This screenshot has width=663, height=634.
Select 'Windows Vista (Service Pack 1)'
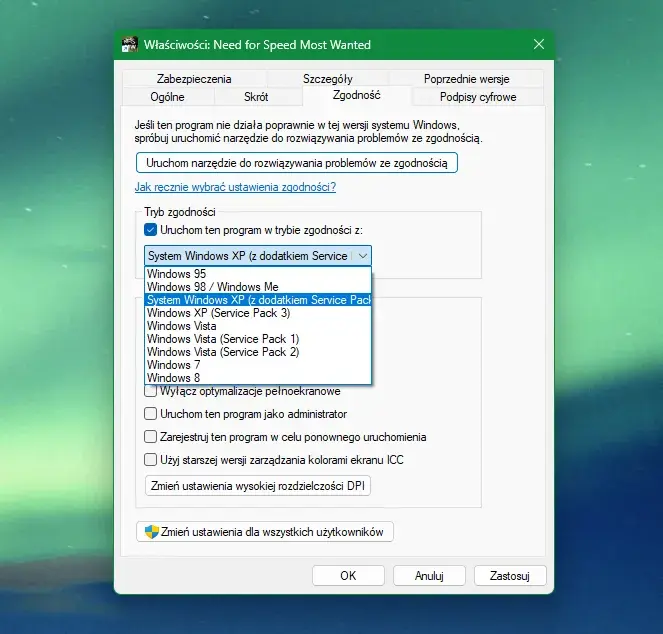coord(258,339)
